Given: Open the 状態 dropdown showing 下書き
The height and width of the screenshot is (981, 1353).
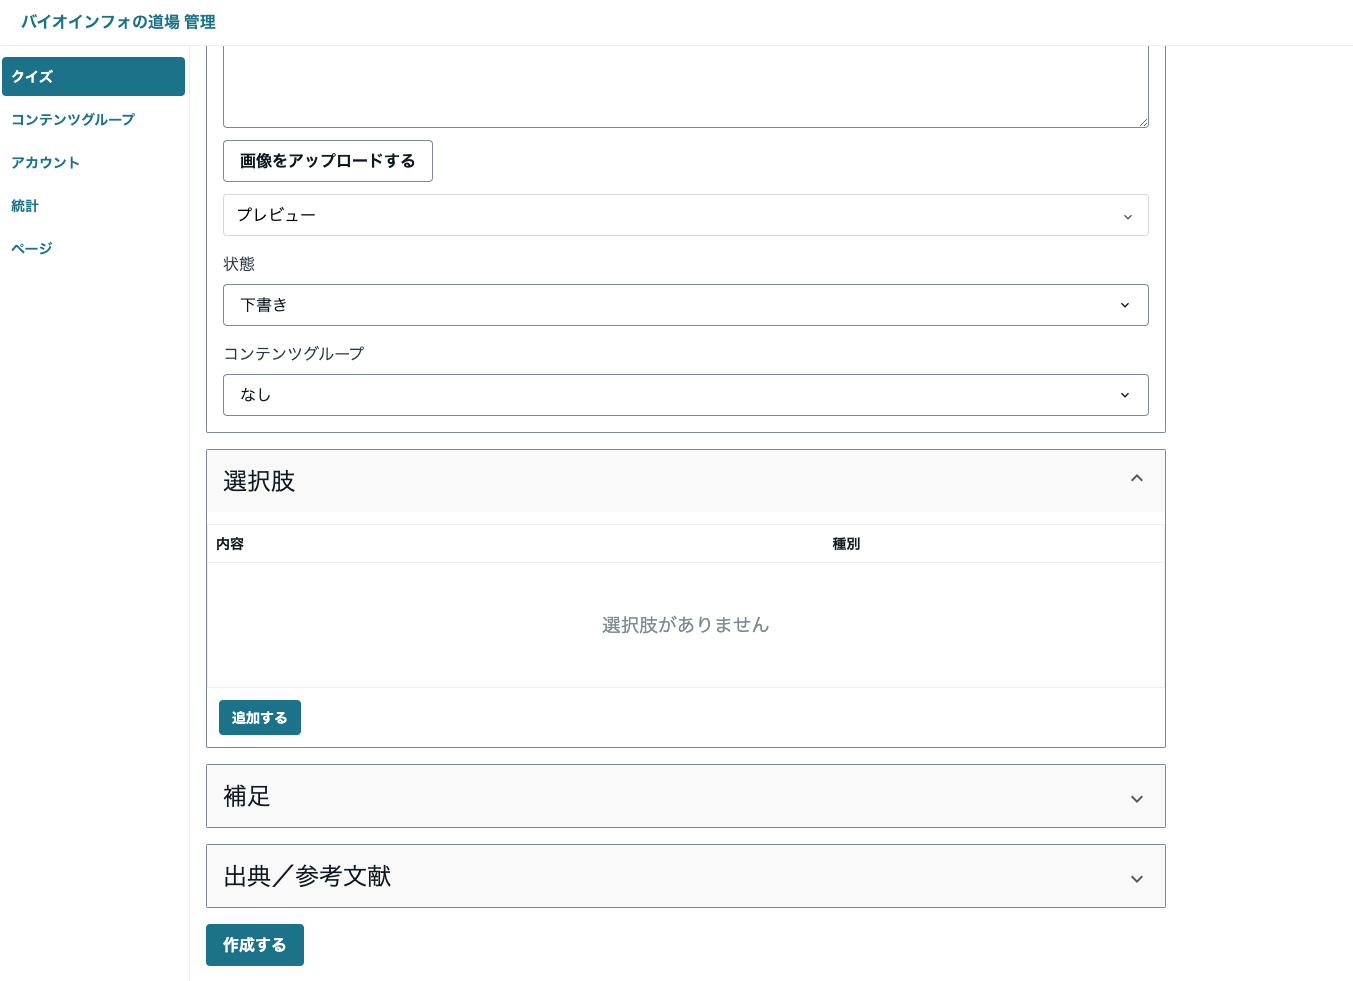Looking at the screenshot, I should pos(685,305).
